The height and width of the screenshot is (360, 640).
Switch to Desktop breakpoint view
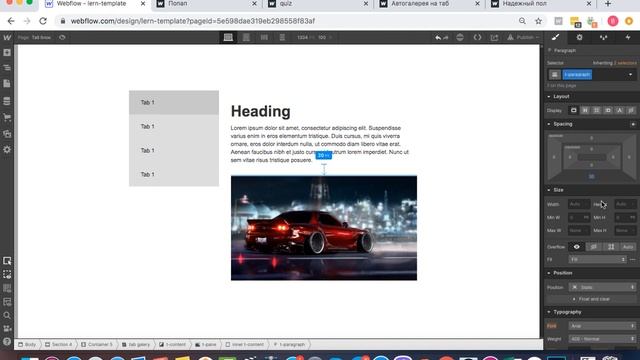(228, 37)
